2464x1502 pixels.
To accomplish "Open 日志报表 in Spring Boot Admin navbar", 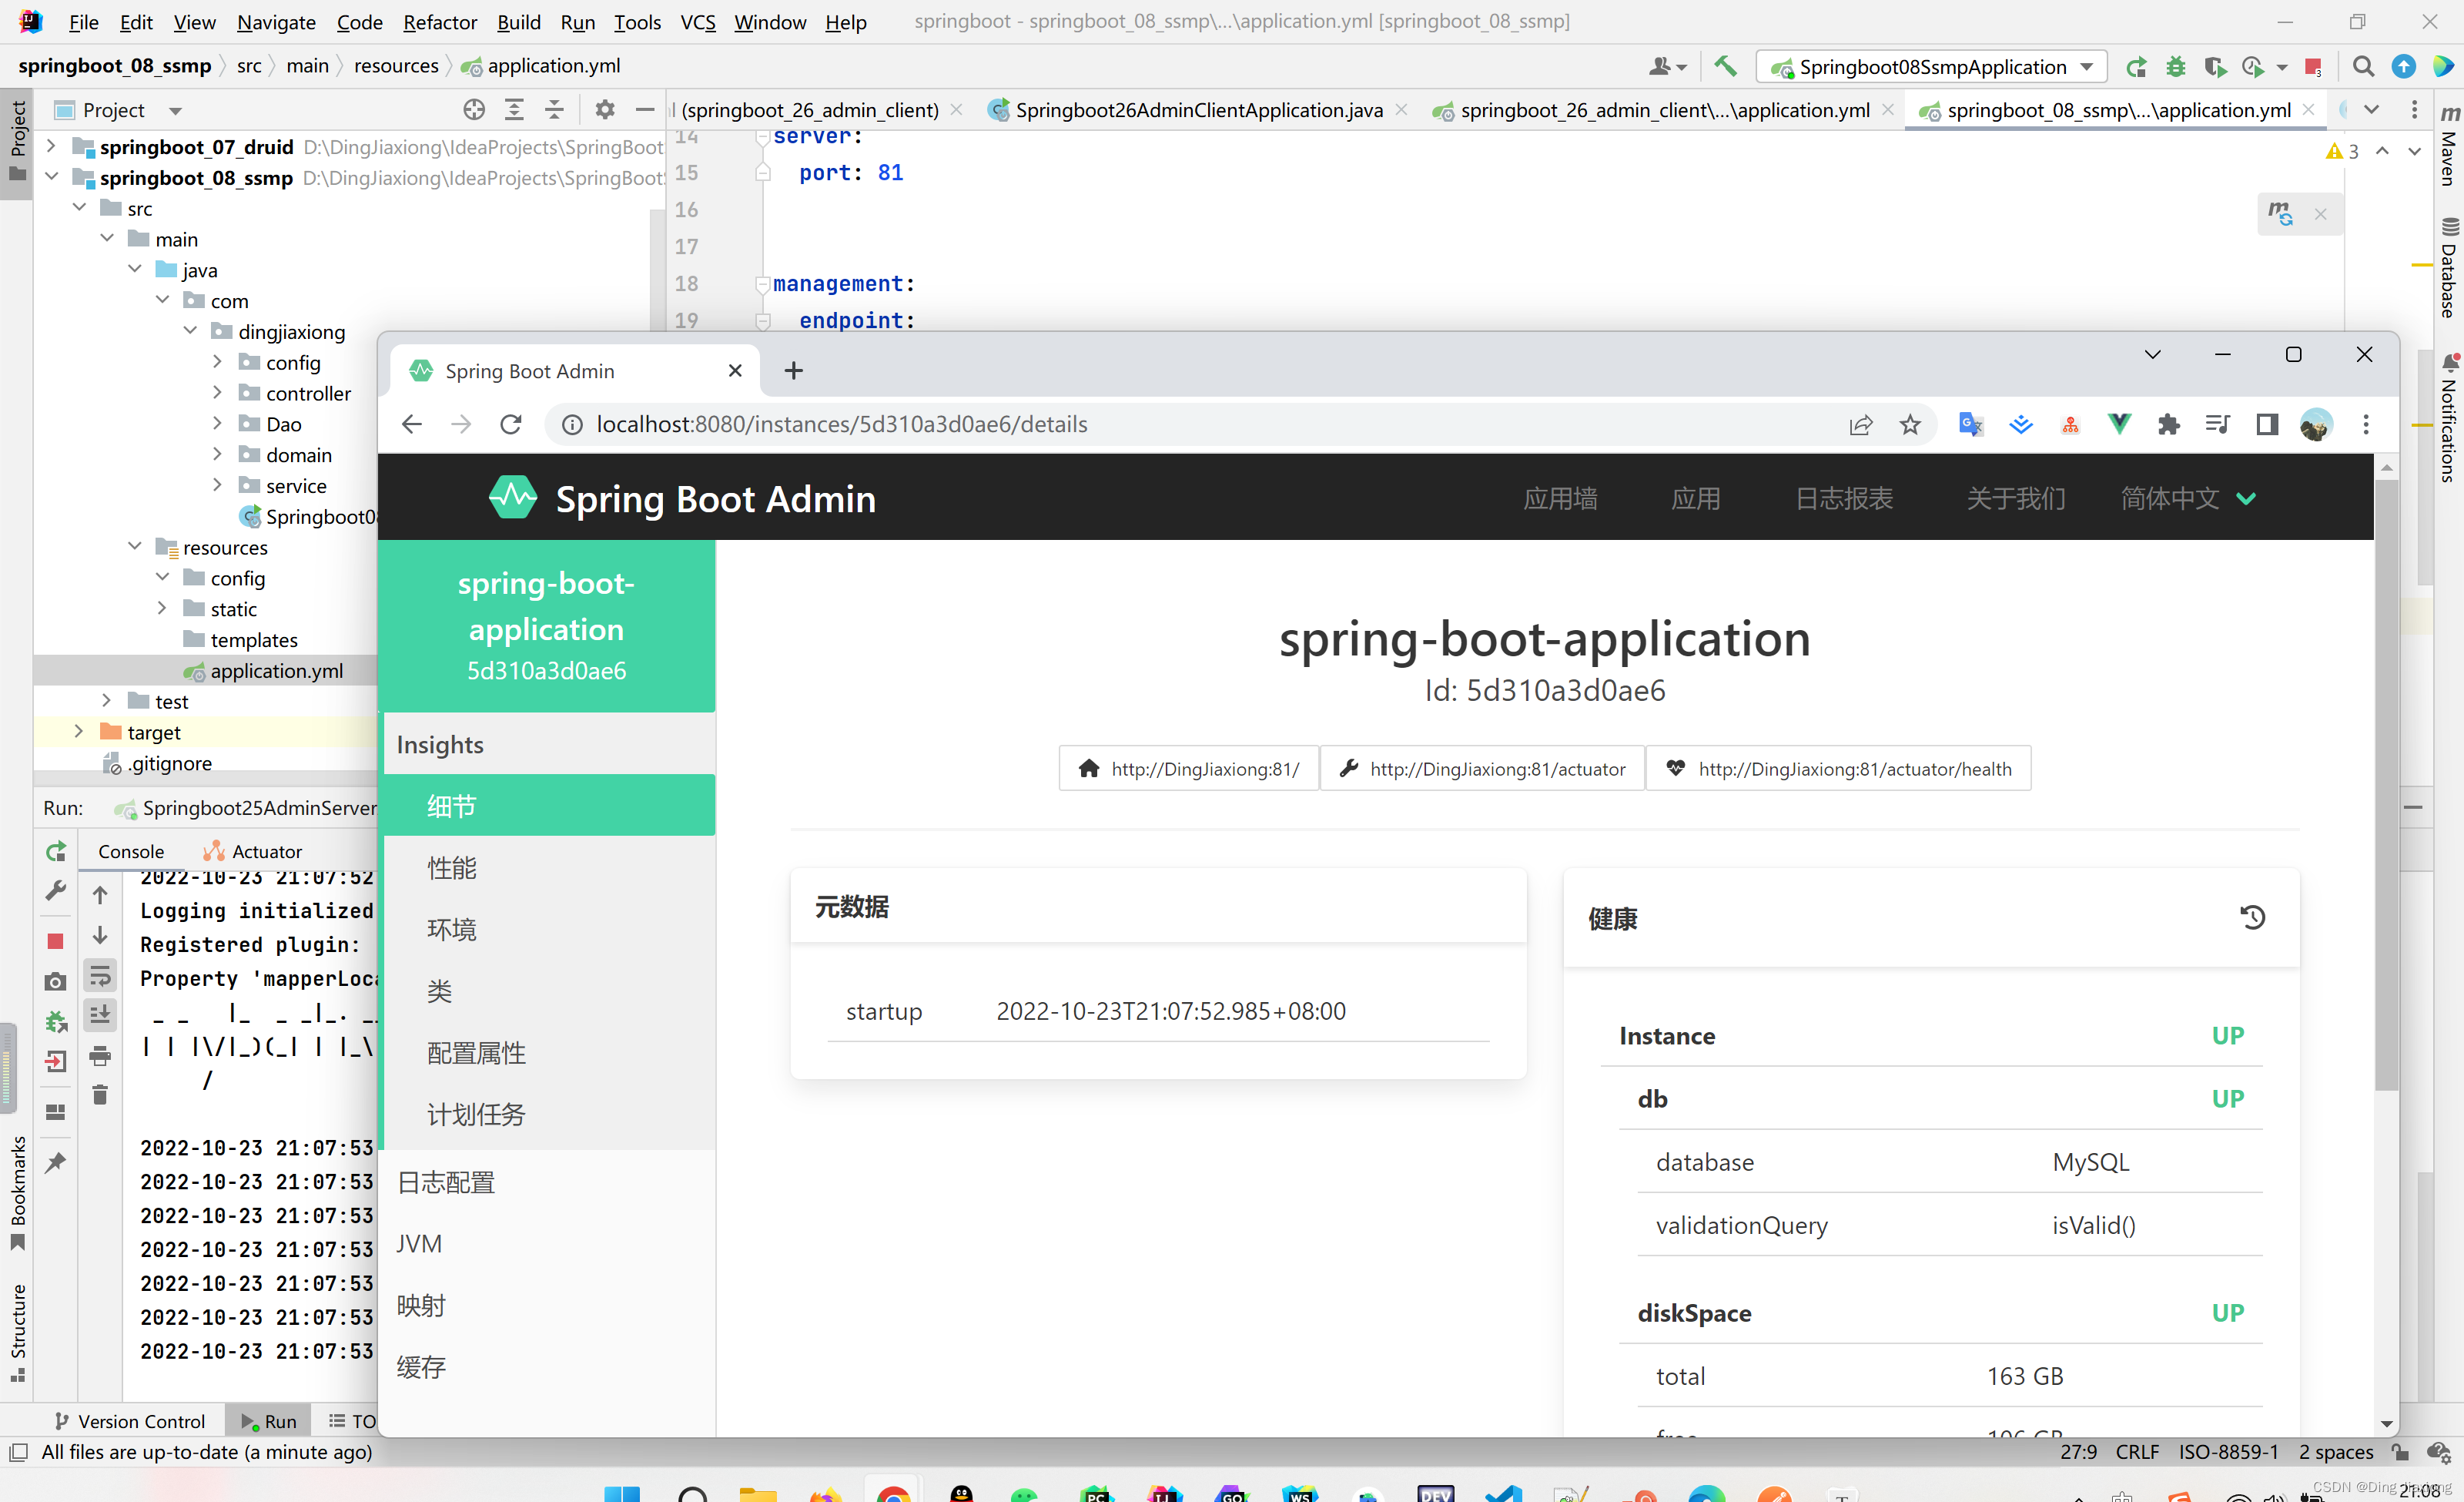I will pyautogui.click(x=1844, y=498).
